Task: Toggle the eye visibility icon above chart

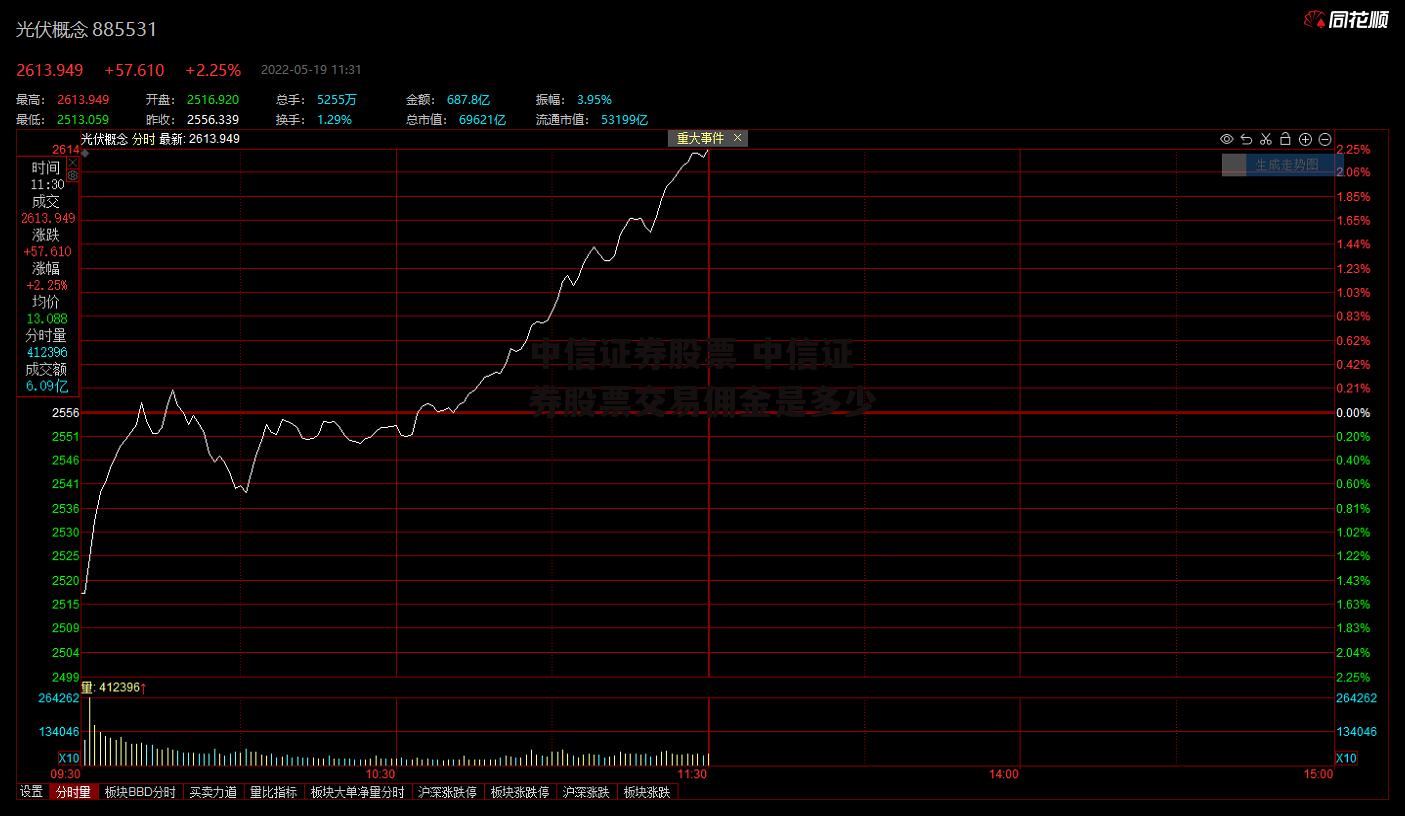Action: tap(1226, 139)
